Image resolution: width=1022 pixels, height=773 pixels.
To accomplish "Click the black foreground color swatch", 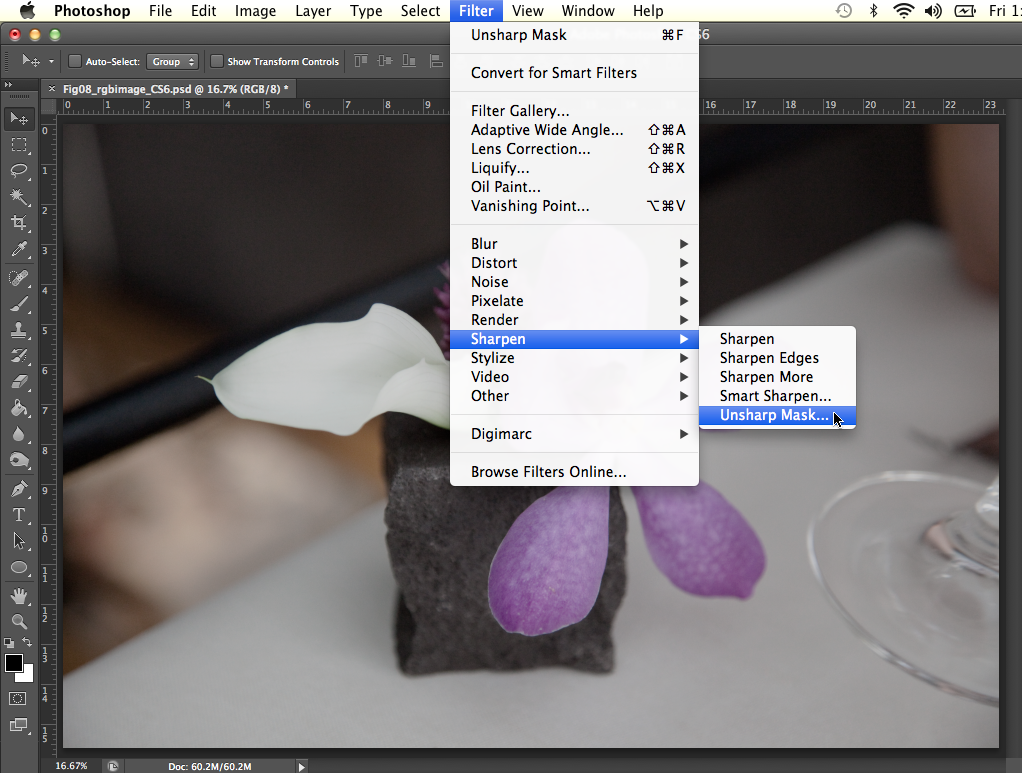I will [x=14, y=664].
